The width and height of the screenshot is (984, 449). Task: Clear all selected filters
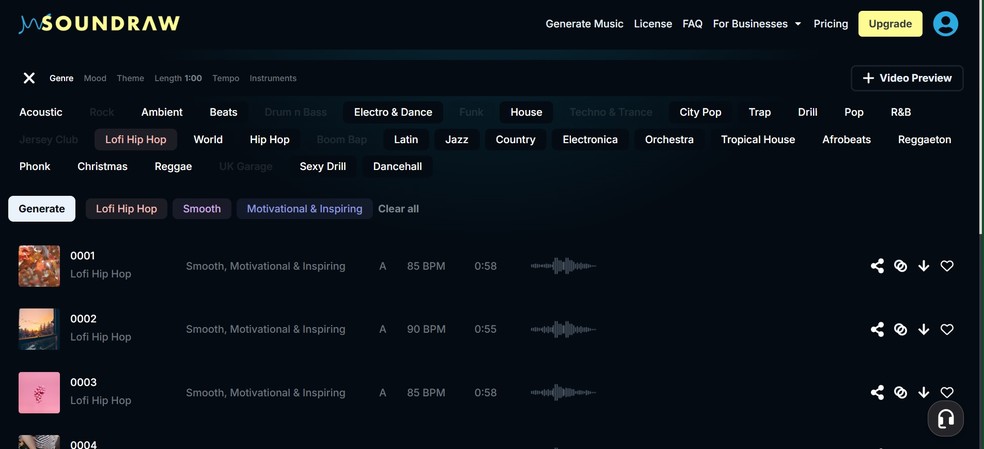(x=398, y=208)
